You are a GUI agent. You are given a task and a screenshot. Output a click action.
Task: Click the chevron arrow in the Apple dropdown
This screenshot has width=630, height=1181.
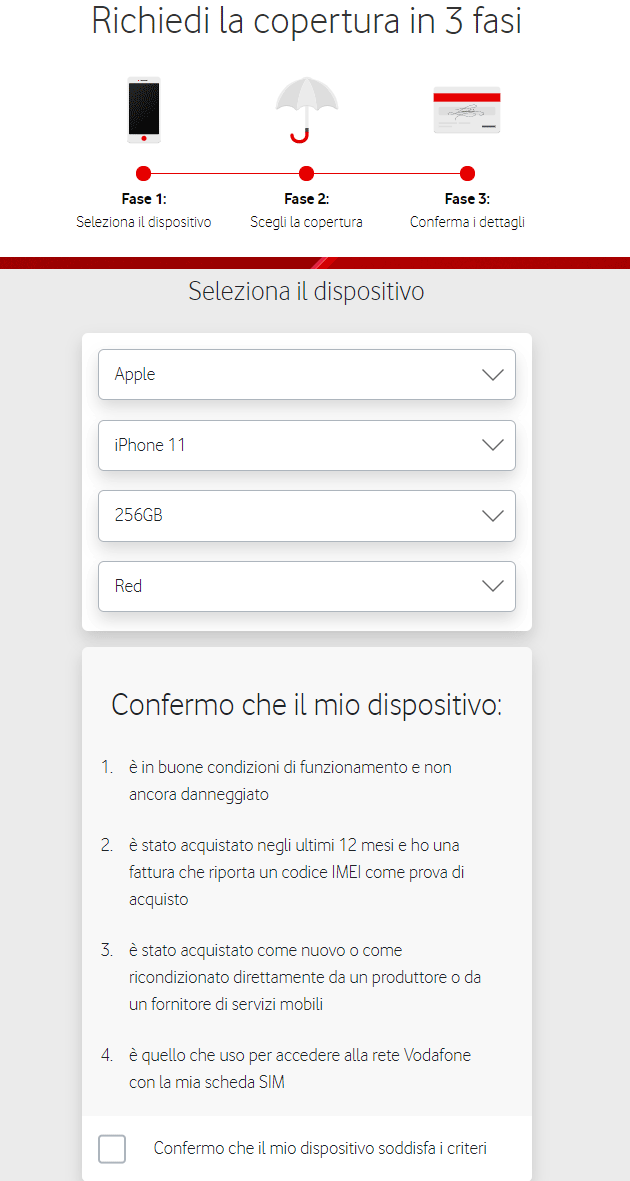click(x=492, y=375)
